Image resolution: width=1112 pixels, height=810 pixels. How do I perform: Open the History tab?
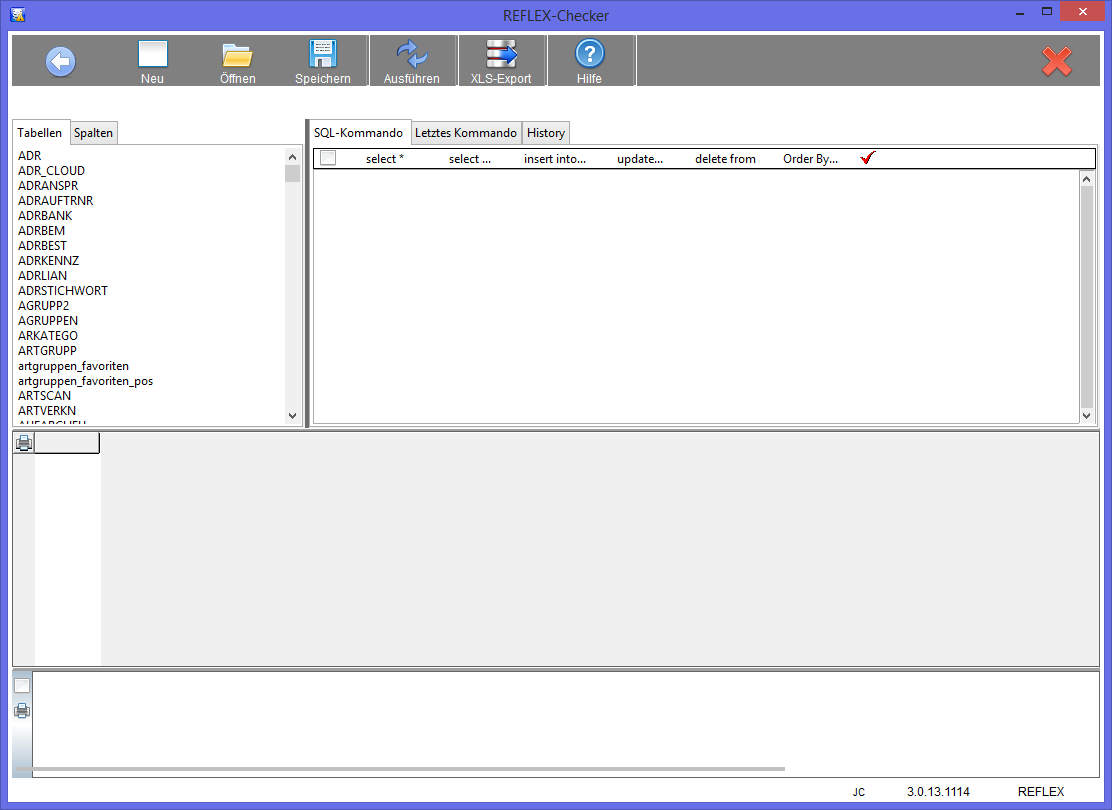pyautogui.click(x=546, y=133)
